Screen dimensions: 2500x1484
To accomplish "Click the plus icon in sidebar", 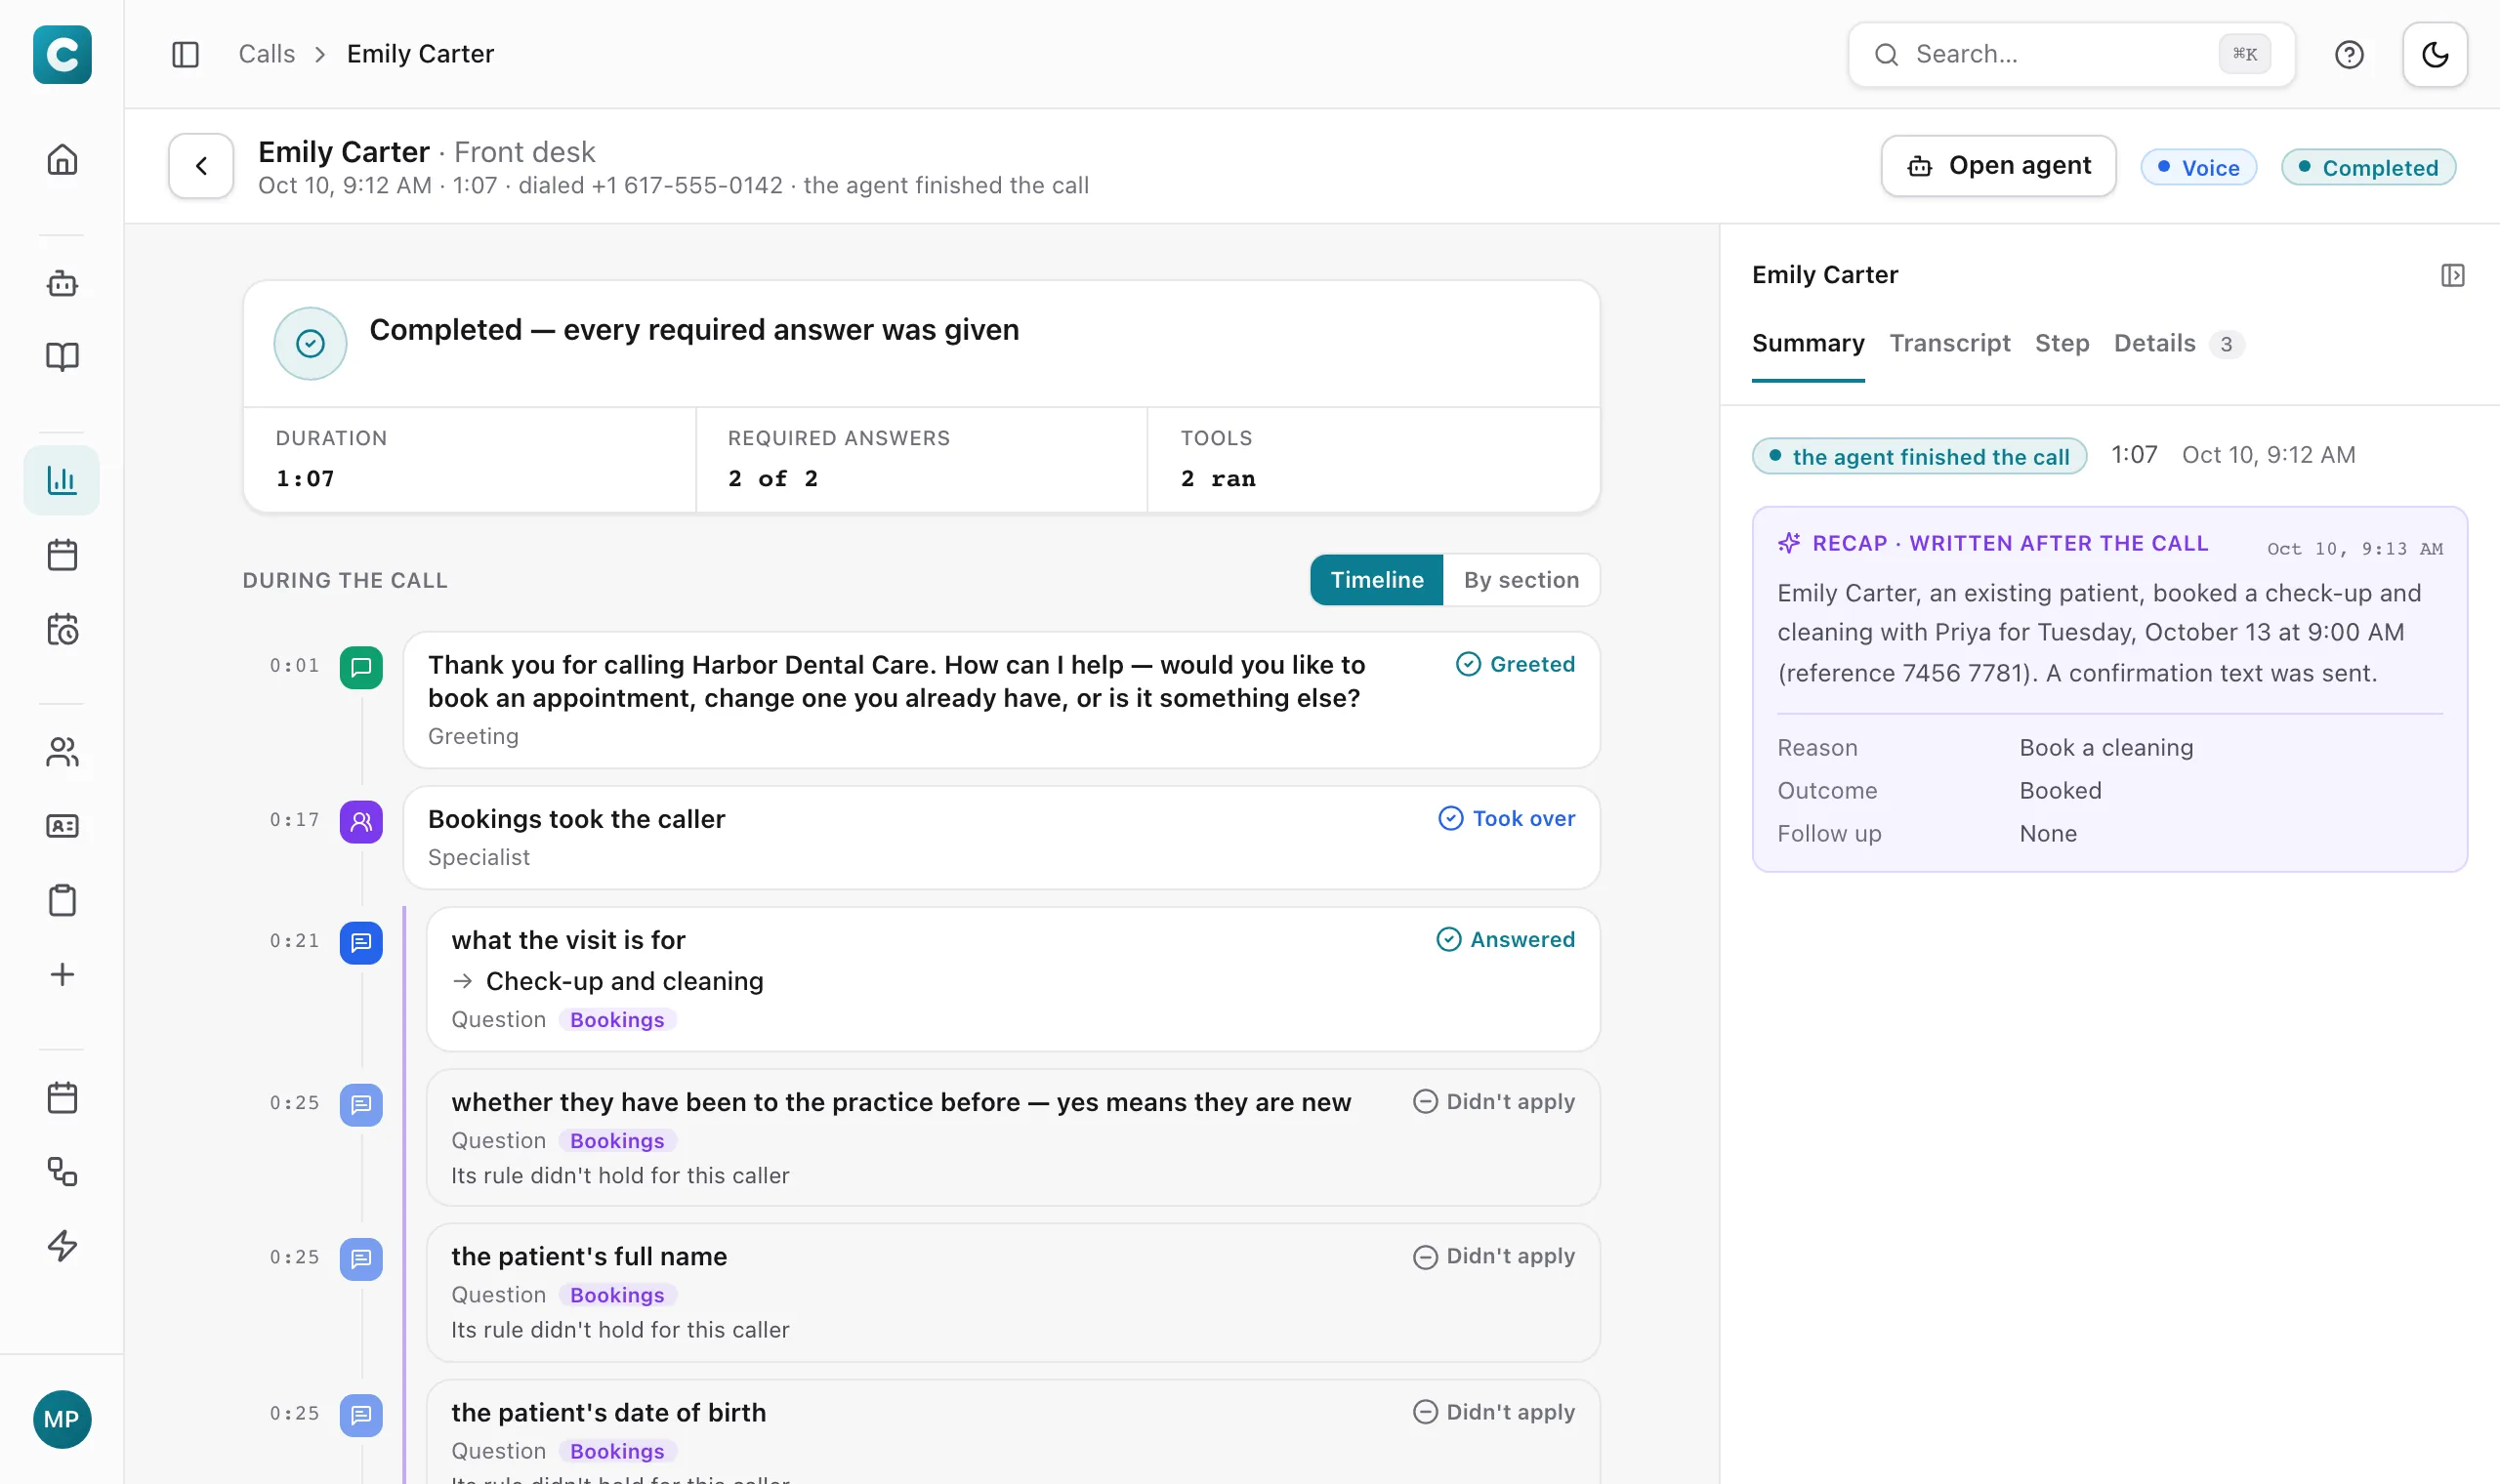I will [62, 974].
